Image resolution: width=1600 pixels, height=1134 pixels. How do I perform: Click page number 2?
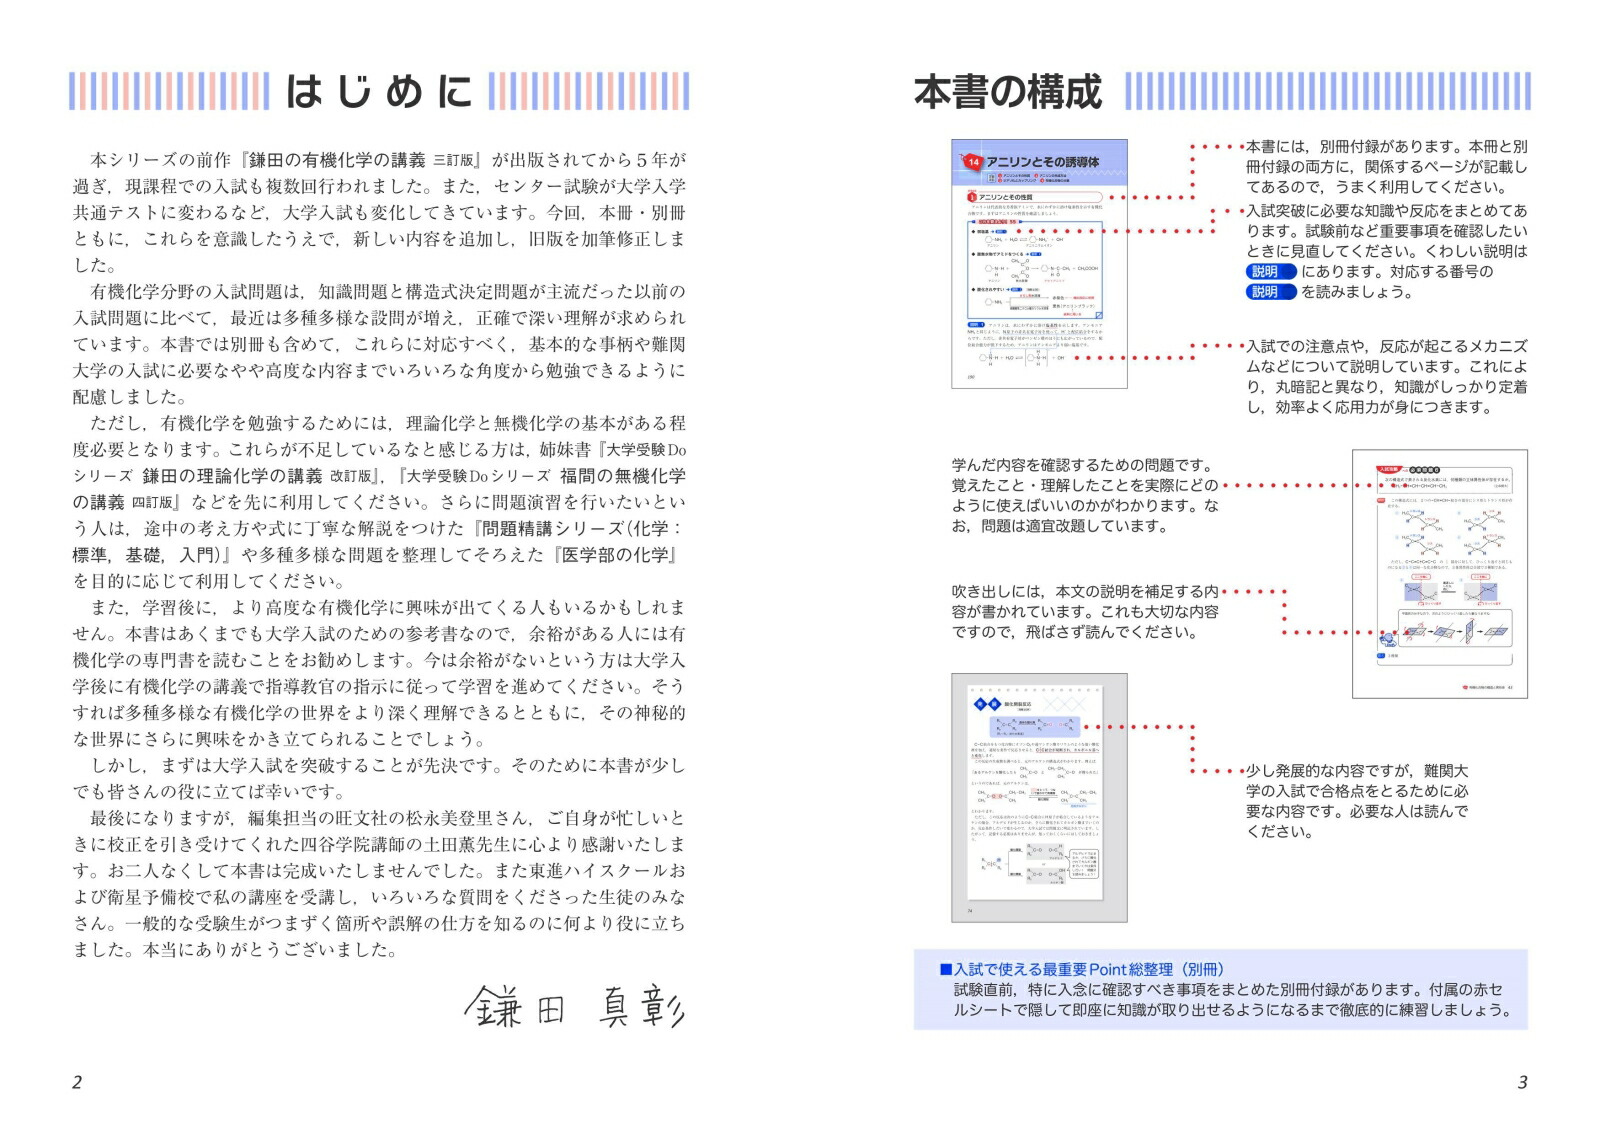click(x=77, y=1082)
